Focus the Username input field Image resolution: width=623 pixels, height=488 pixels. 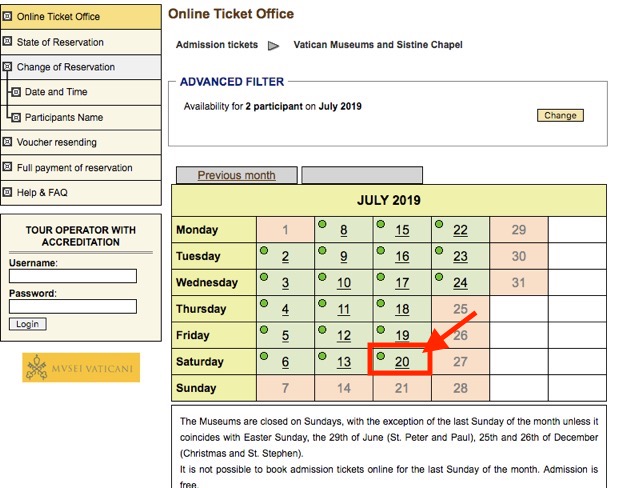73,276
